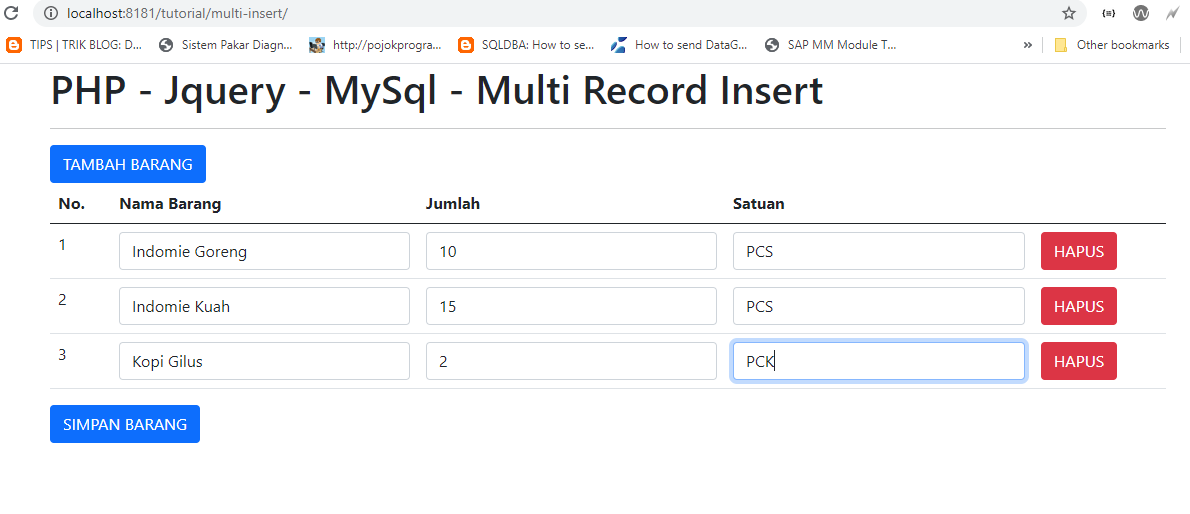Delete the Indomie Goreng row with HAPUS

click(x=1078, y=251)
